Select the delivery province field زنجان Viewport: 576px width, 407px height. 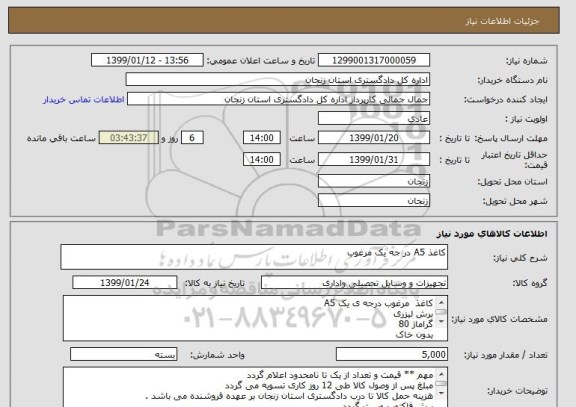click(374, 181)
